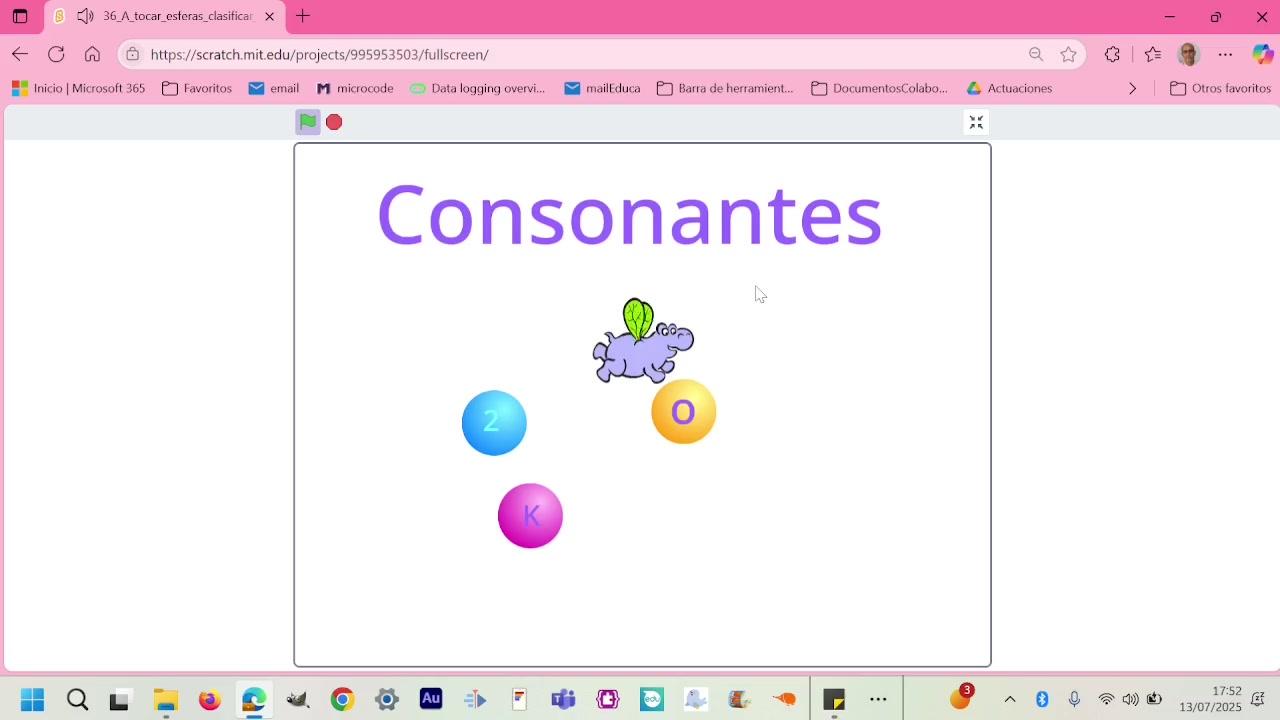1280x720 pixels.
Task: Open Windows Search from the taskbar
Action: click(77, 699)
